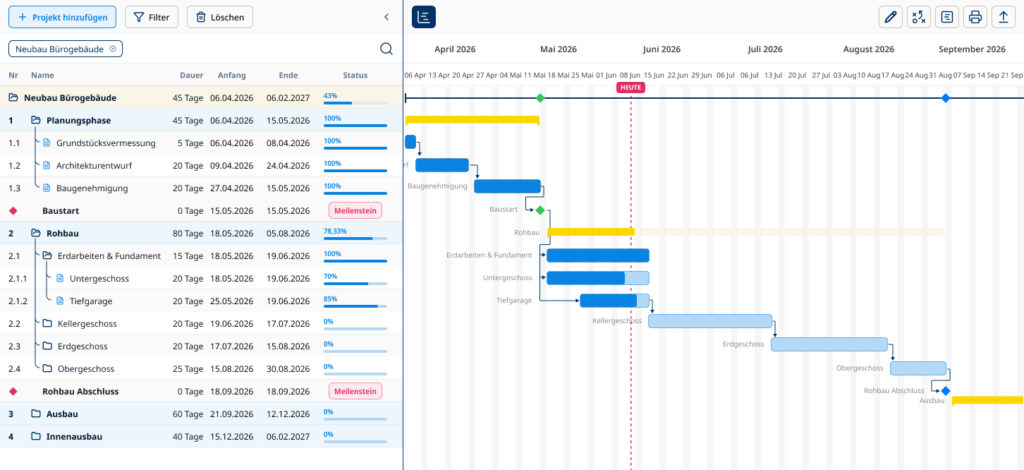Select the Obergeschoss bar in the Gantt chart
This screenshot has width=1024, height=470.
(918, 368)
